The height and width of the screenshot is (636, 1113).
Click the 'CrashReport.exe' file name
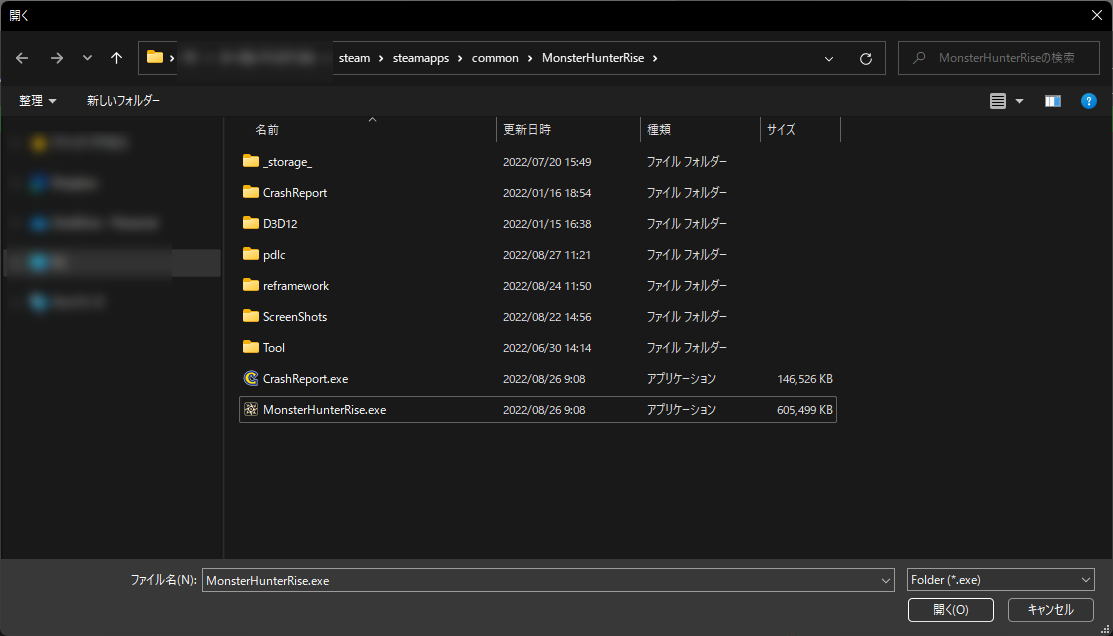[305, 379]
